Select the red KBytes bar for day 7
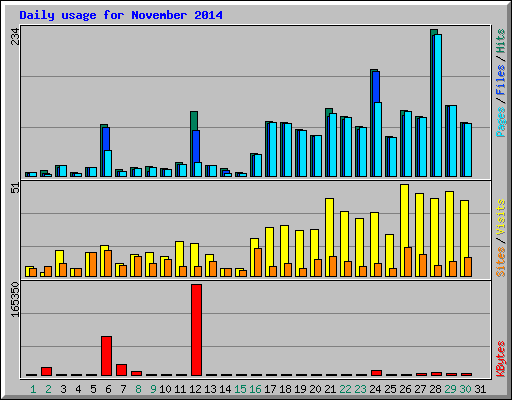512x400 pixels. 121,370
